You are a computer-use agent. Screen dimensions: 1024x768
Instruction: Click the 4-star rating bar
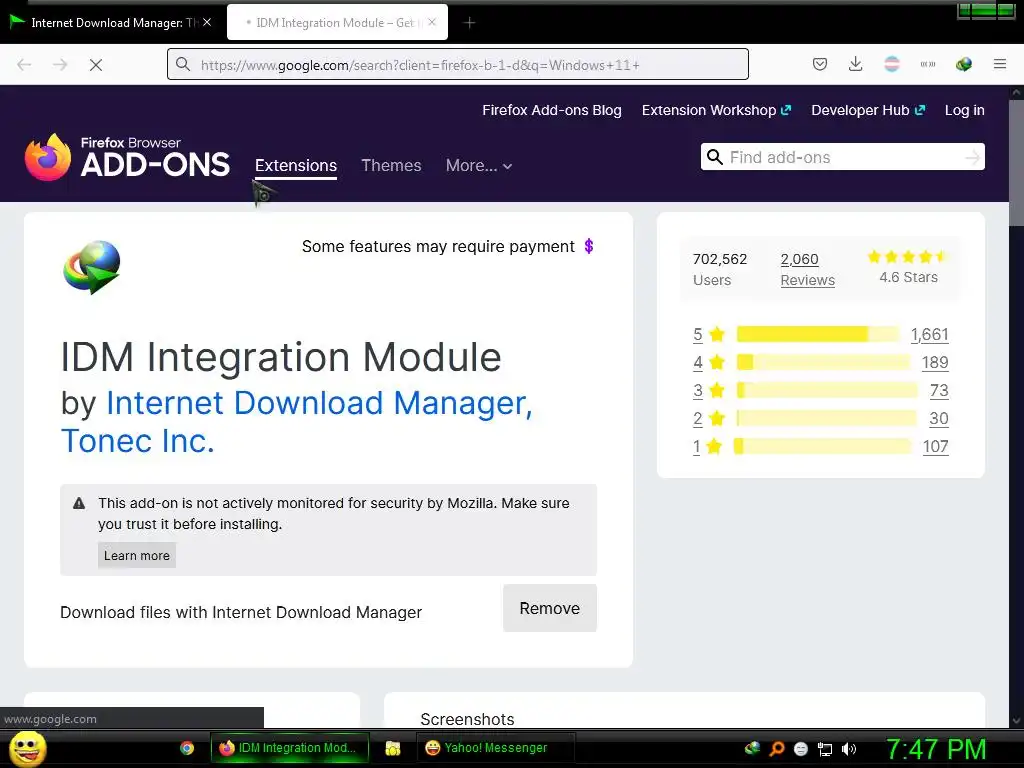(824, 362)
